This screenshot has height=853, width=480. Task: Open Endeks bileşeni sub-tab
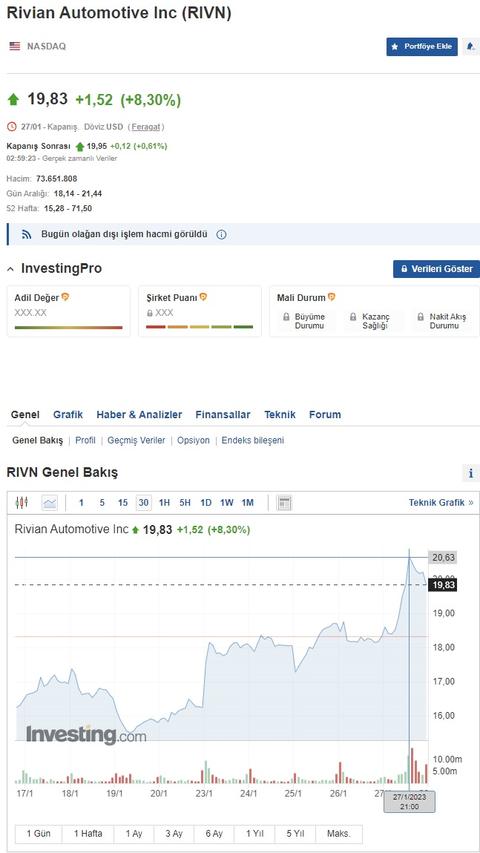(253, 440)
